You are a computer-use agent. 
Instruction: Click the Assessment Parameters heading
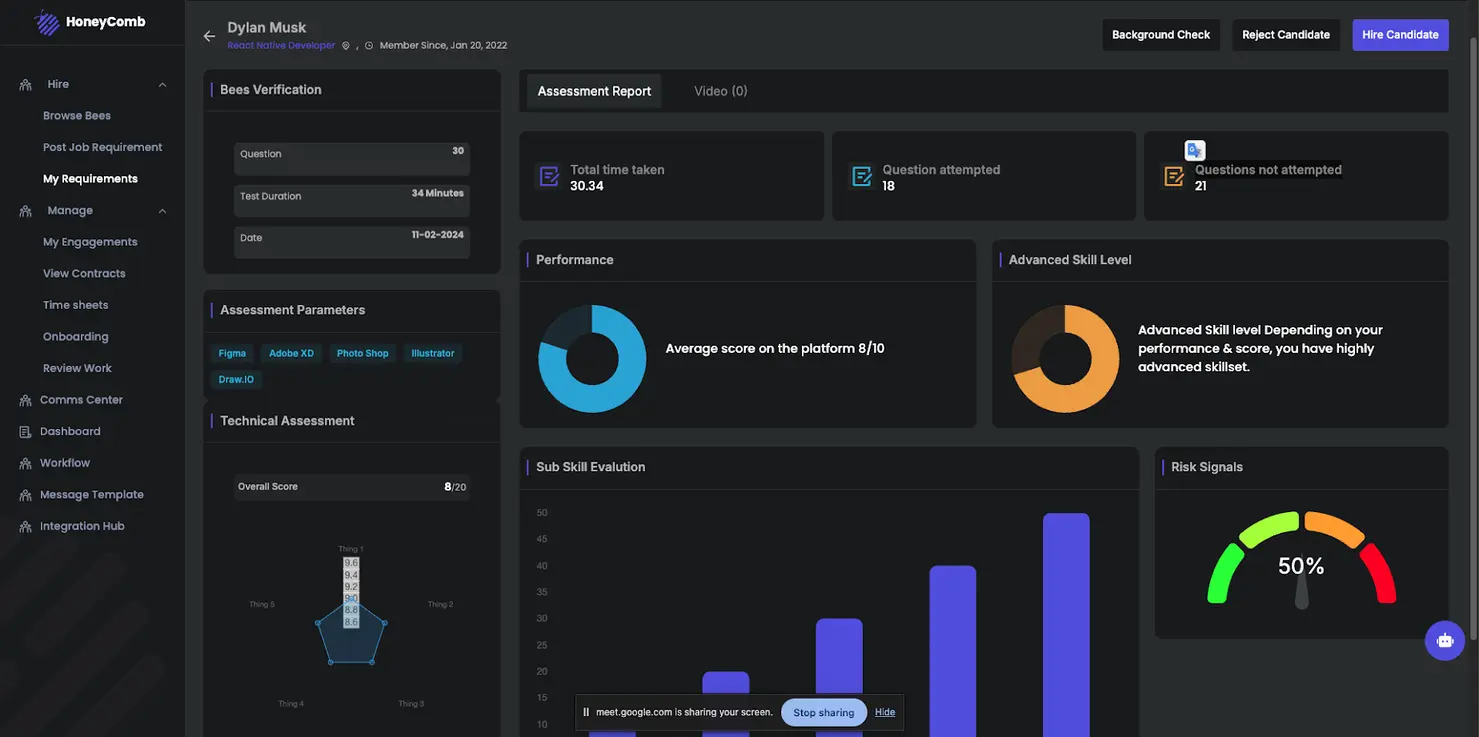(292, 310)
